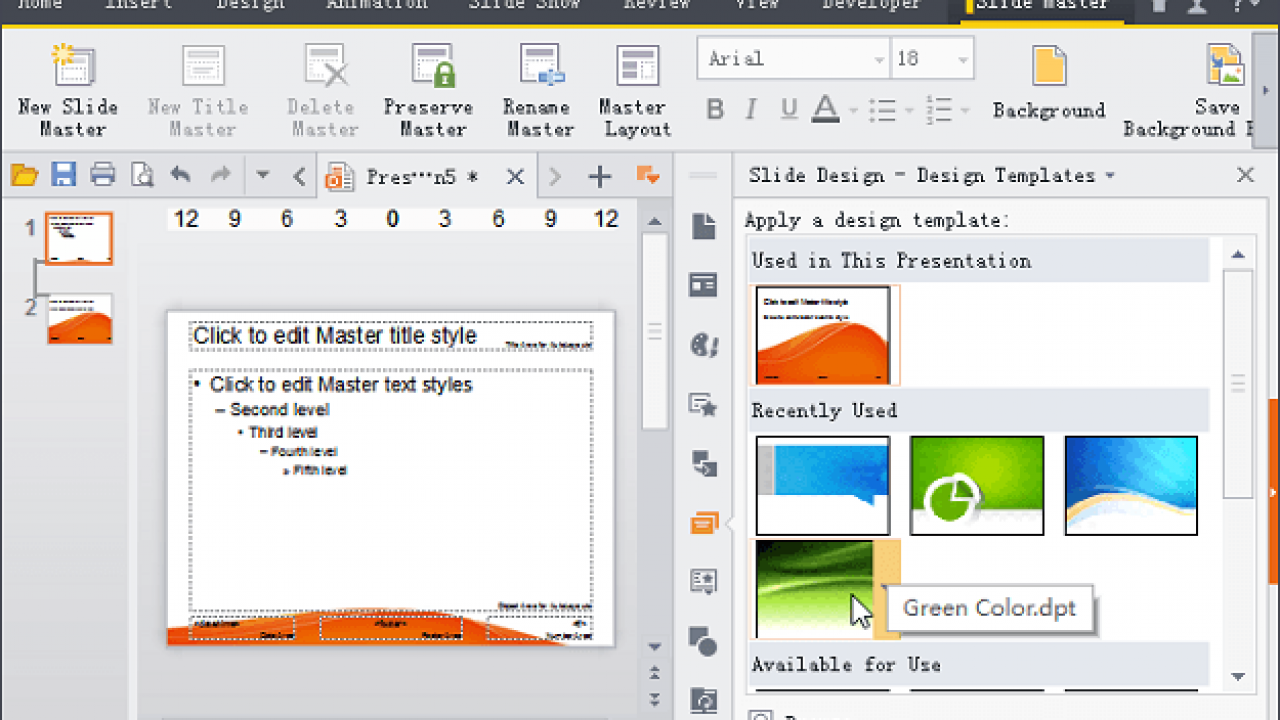Click active orange Slide Design sidebar icon
The height and width of the screenshot is (720, 1280).
pyautogui.click(x=704, y=522)
